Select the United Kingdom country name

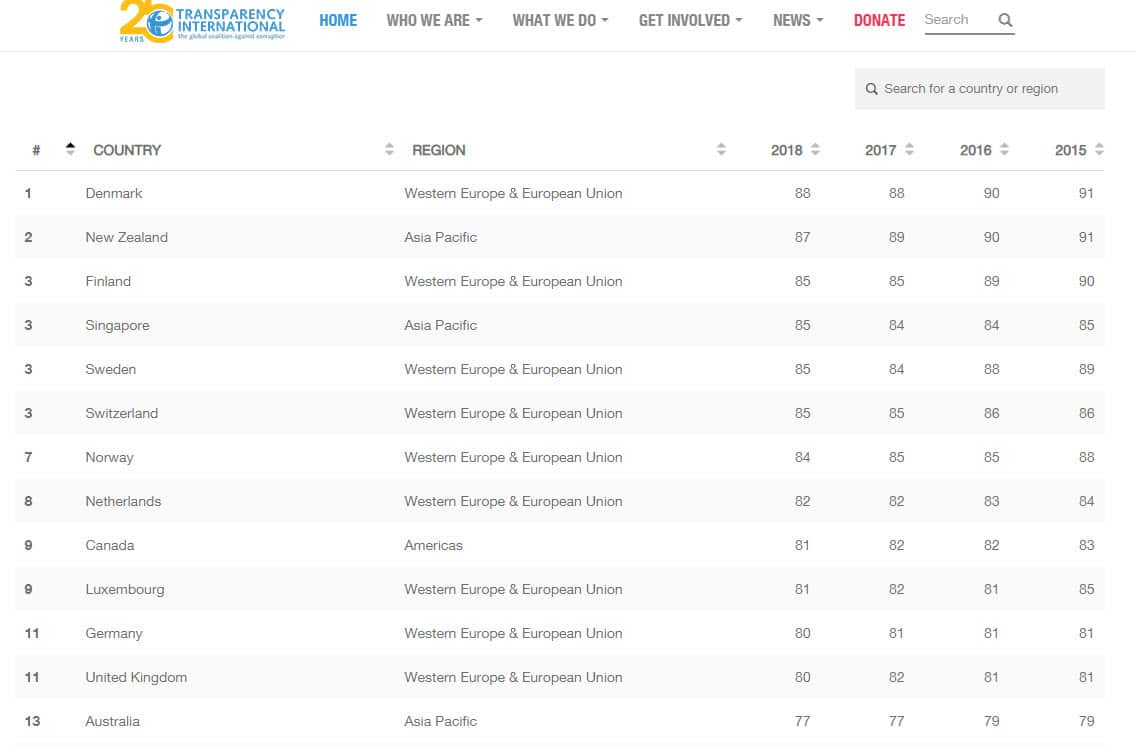(136, 677)
